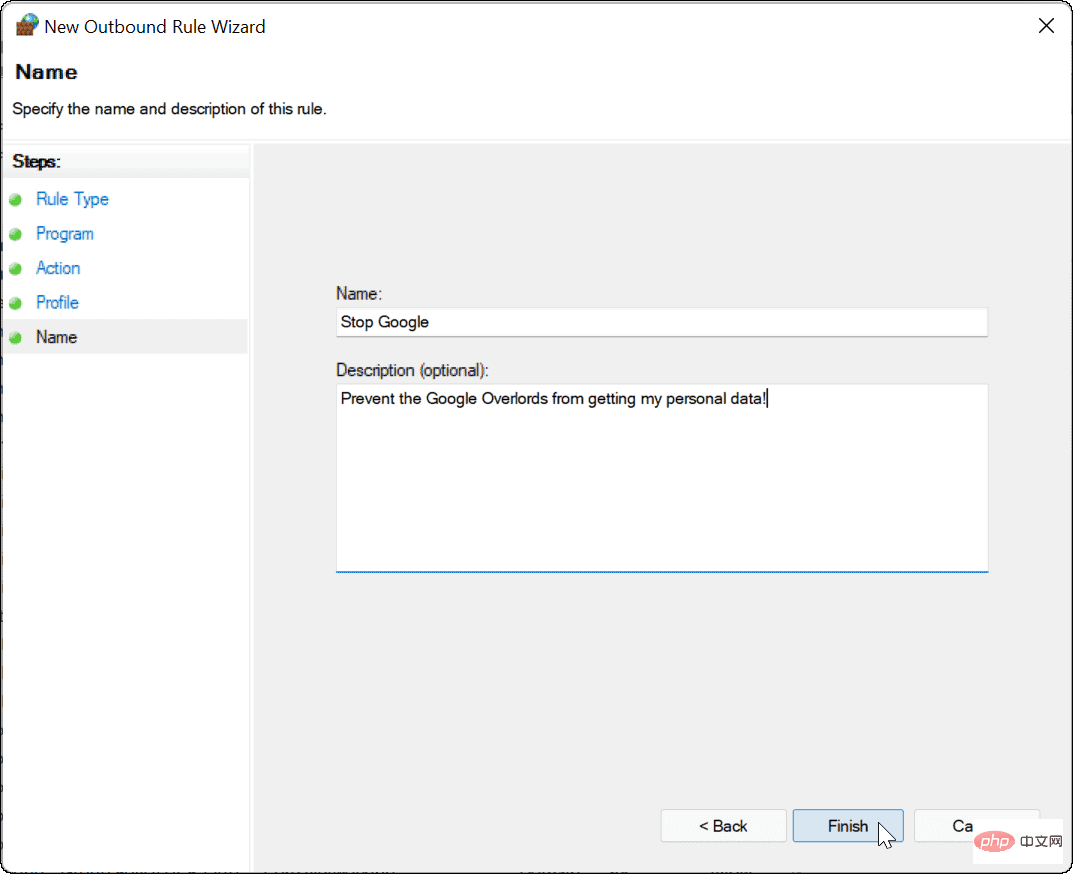Click the firewall wizard icon in title bar
Screen dimensions: 1073x874
pyautogui.click(x=27, y=25)
